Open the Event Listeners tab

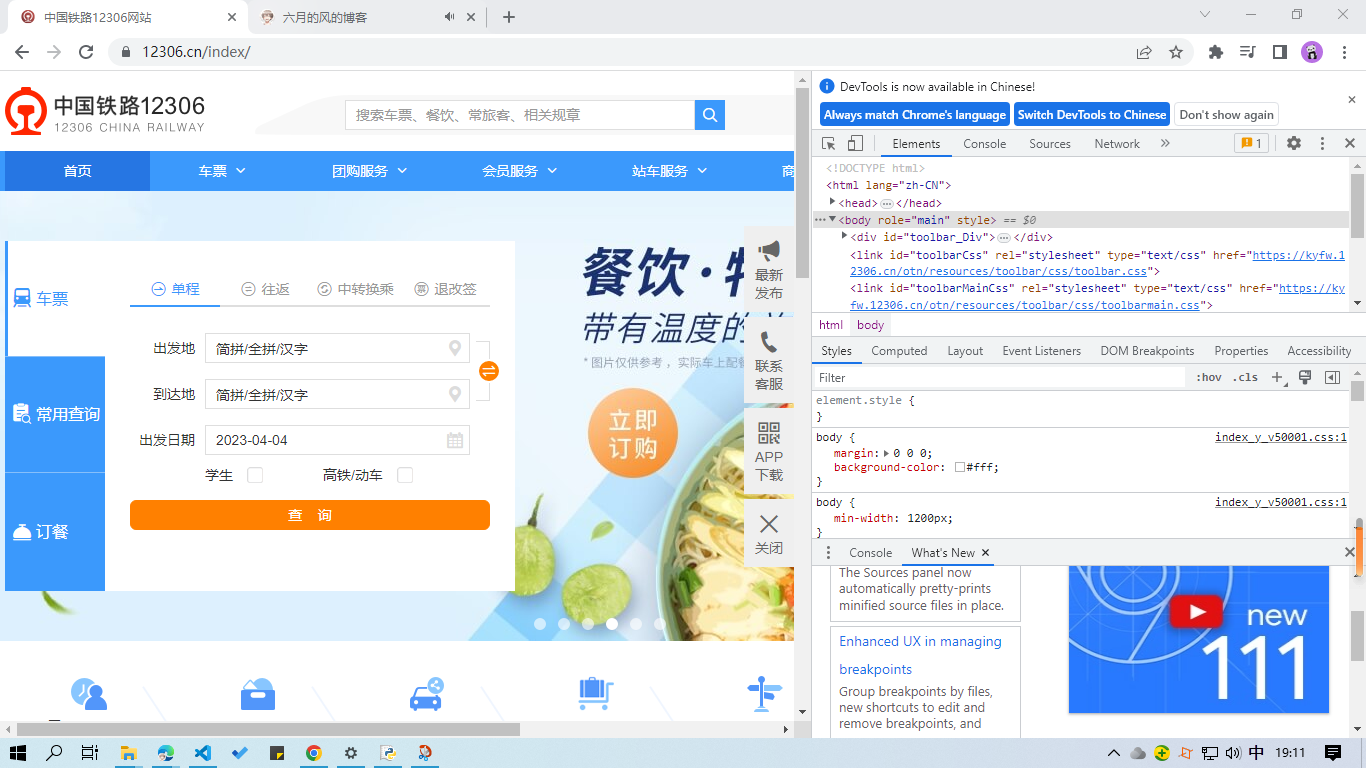coord(1041,351)
